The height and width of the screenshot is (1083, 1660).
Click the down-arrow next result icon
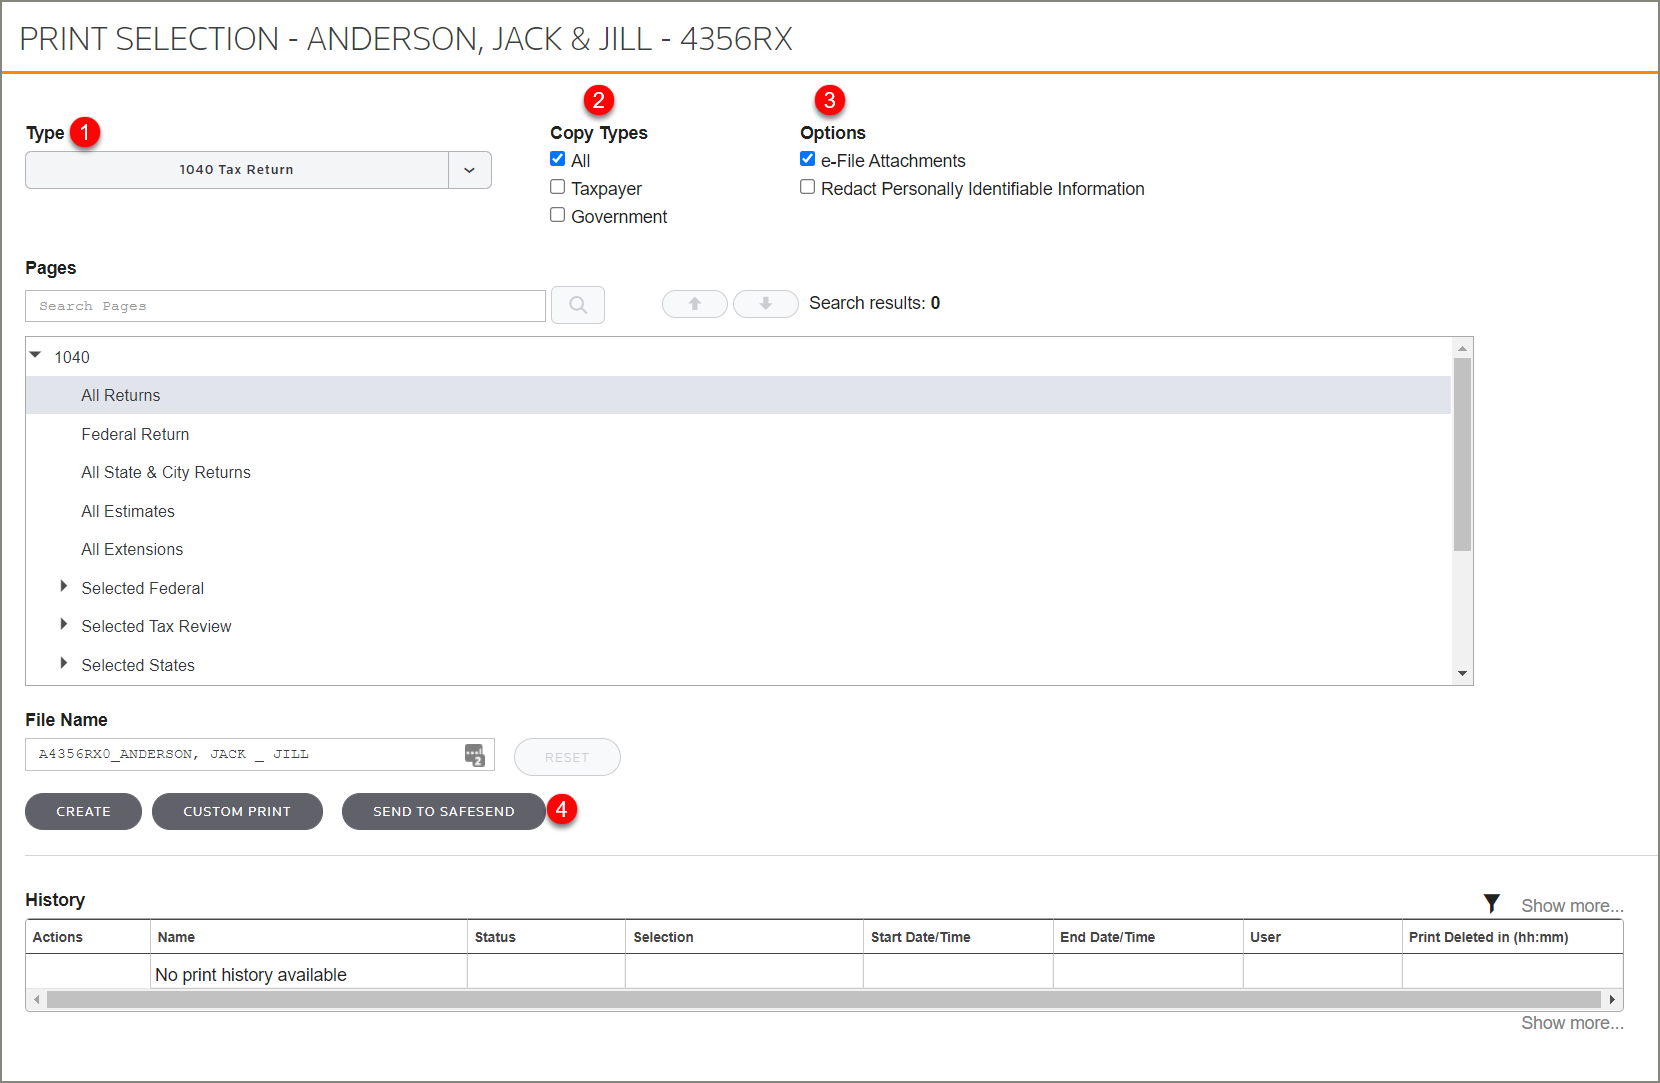pos(765,304)
